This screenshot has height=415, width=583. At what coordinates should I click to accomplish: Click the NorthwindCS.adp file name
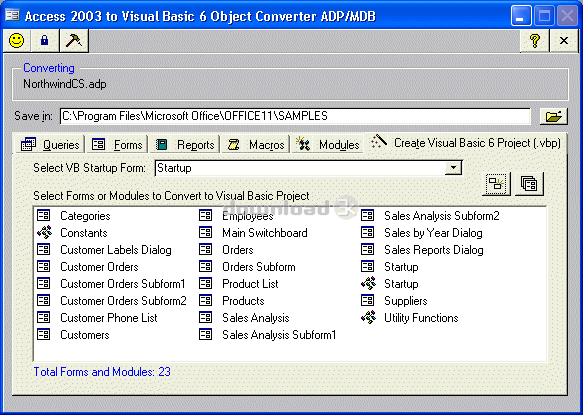pyautogui.click(x=65, y=84)
